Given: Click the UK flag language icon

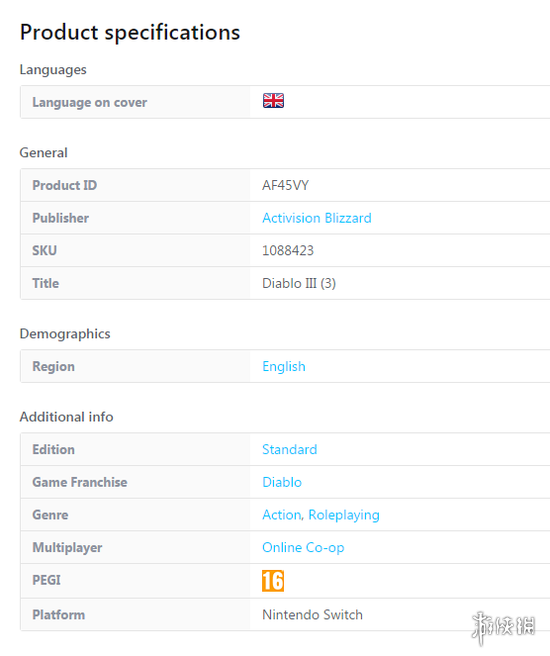Looking at the screenshot, I should [x=273, y=100].
